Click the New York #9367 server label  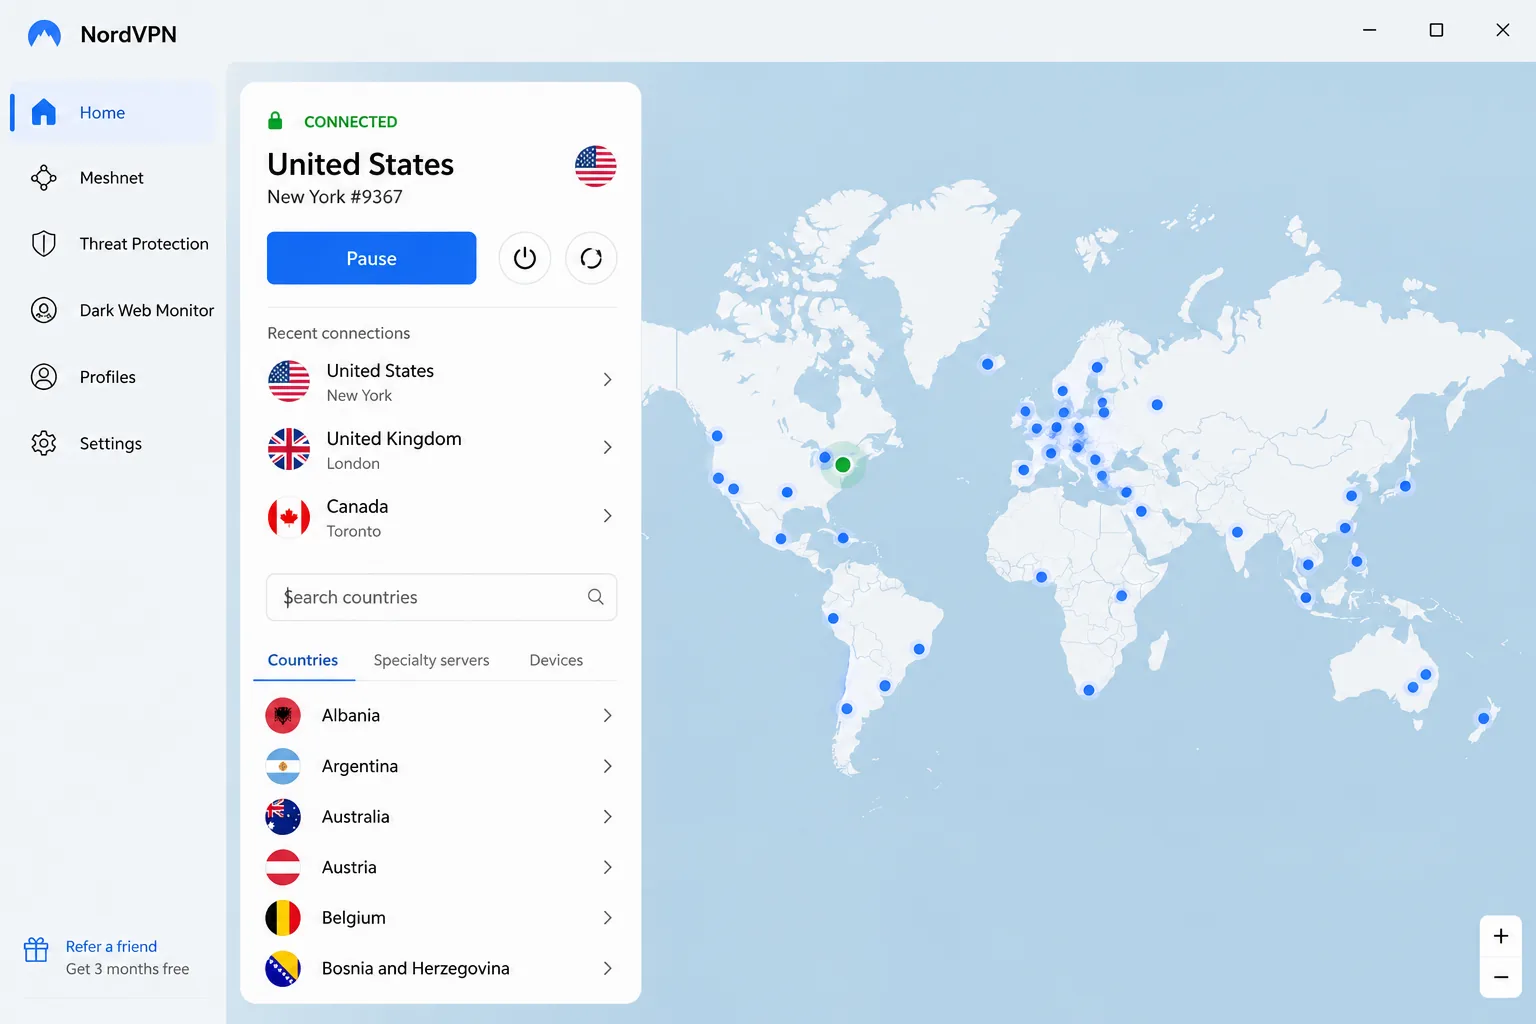click(x=334, y=197)
